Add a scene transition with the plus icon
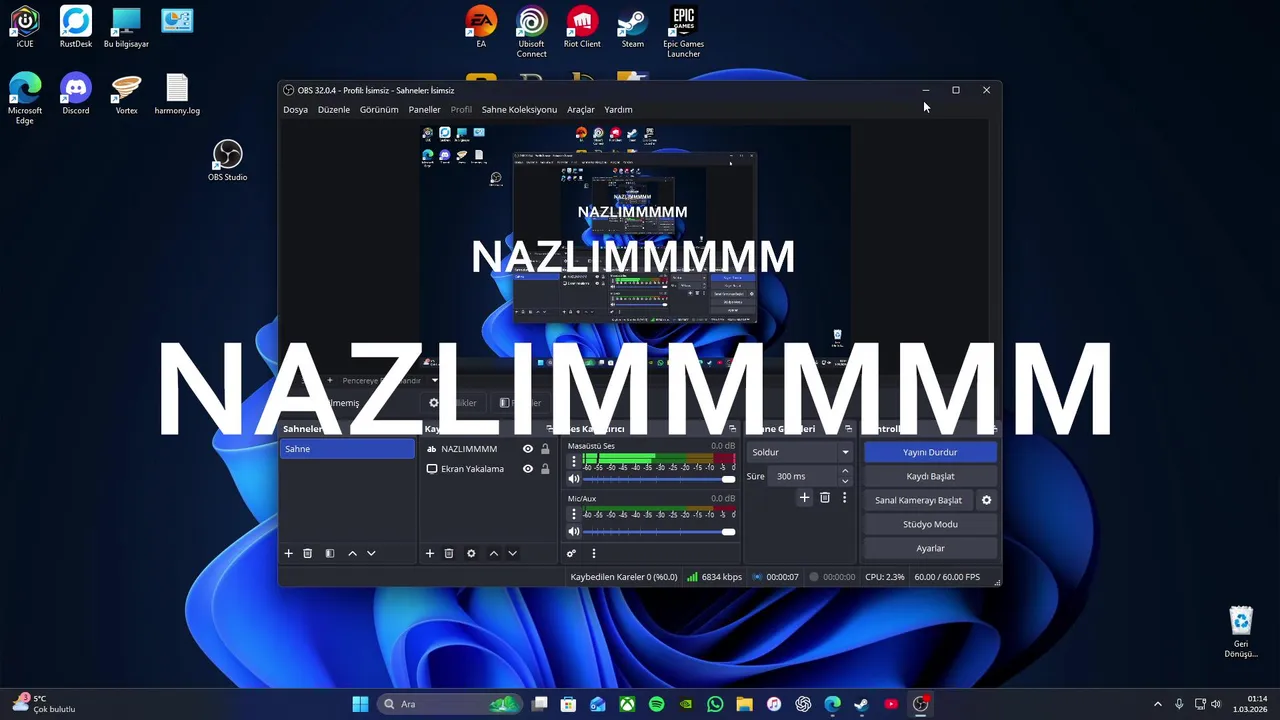 coord(804,497)
